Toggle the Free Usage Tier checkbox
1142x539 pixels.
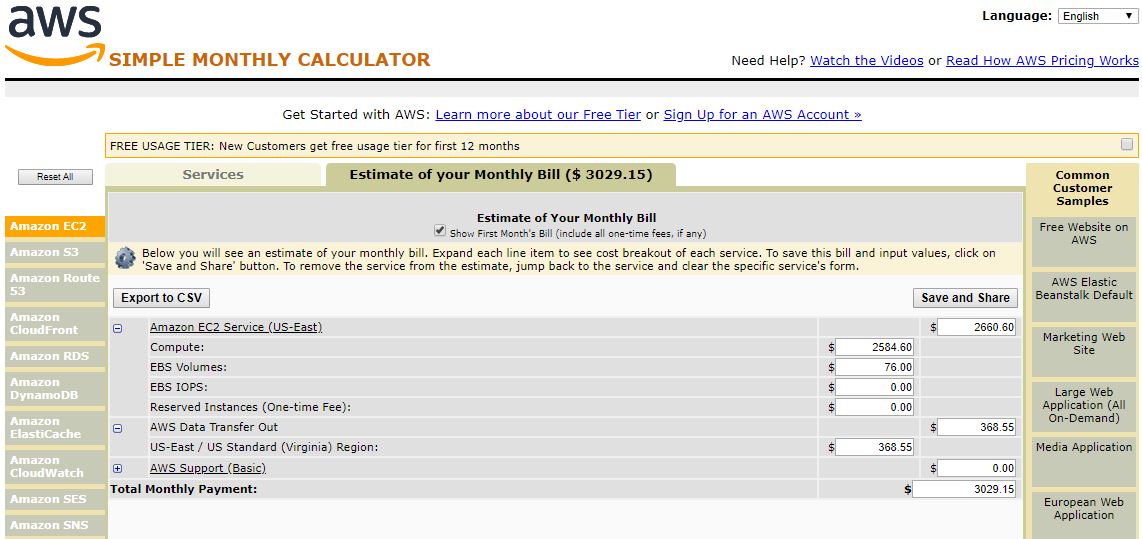(1127, 144)
